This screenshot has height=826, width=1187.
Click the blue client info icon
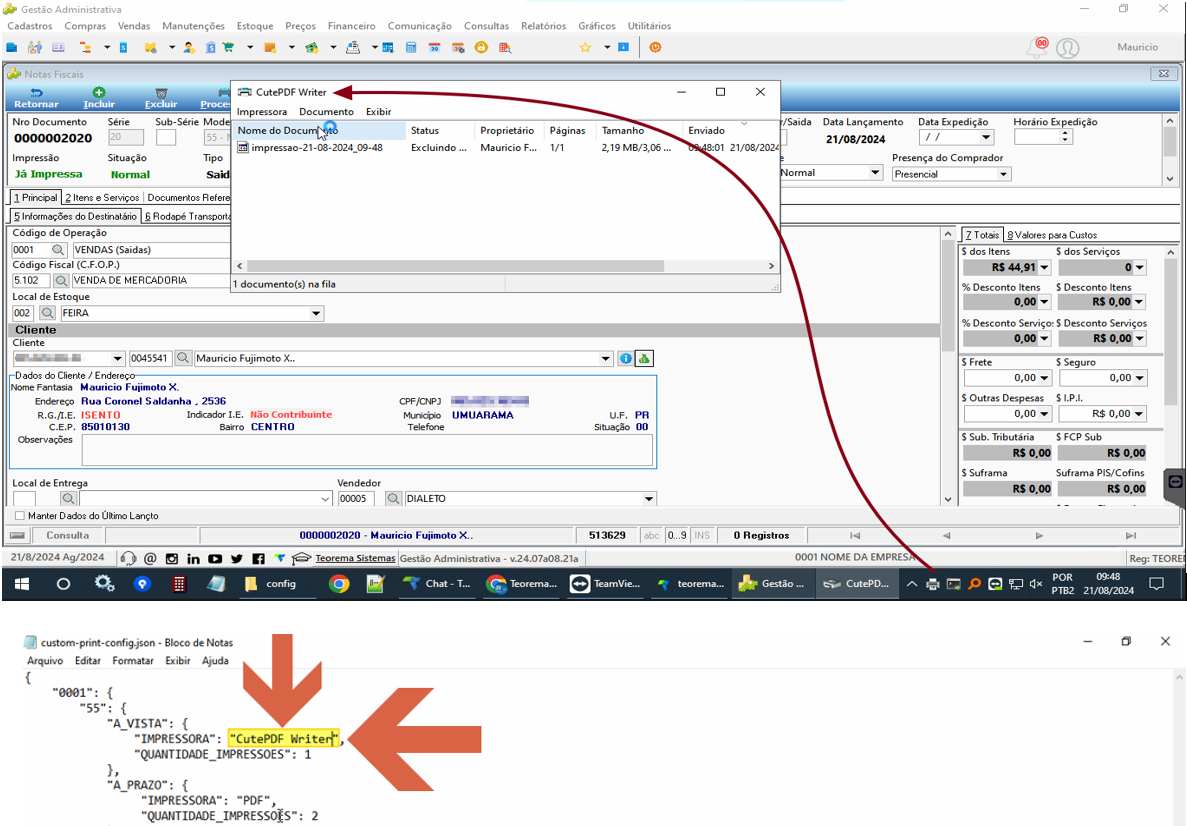click(x=625, y=358)
